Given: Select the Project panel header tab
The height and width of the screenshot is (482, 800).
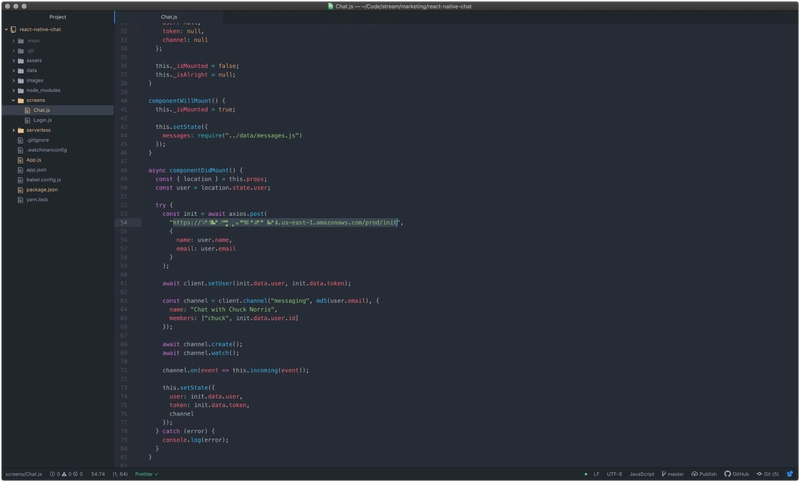Looking at the screenshot, I should 58,17.
